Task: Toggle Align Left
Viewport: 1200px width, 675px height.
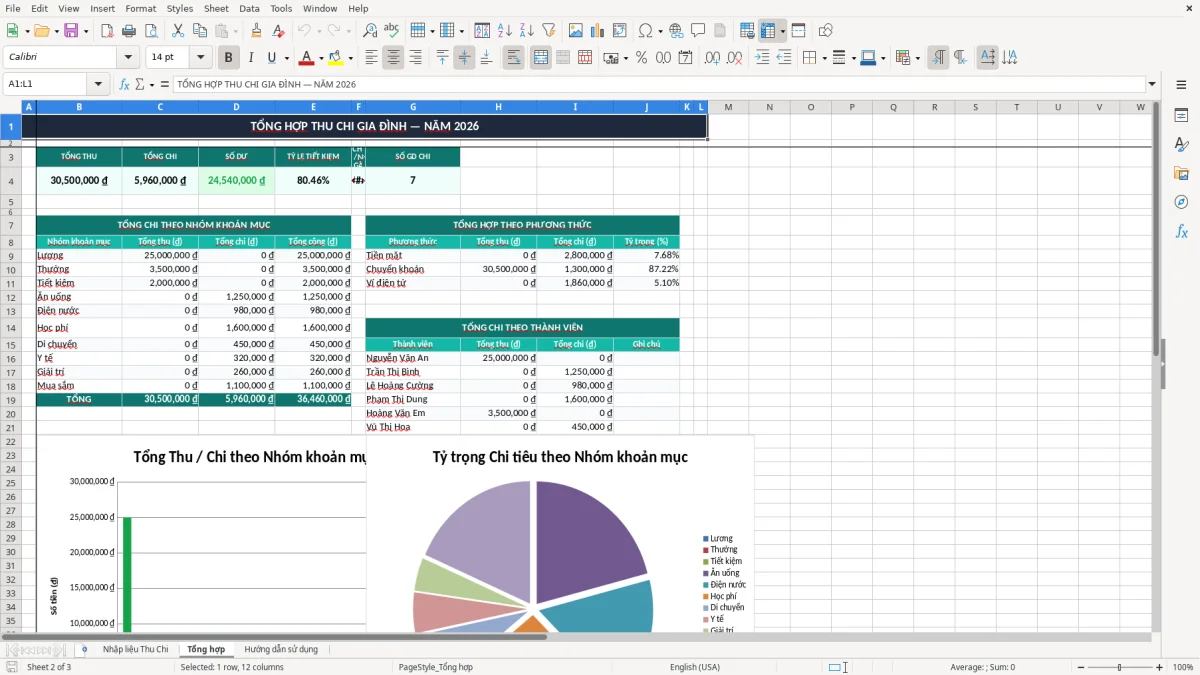Action: [371, 58]
